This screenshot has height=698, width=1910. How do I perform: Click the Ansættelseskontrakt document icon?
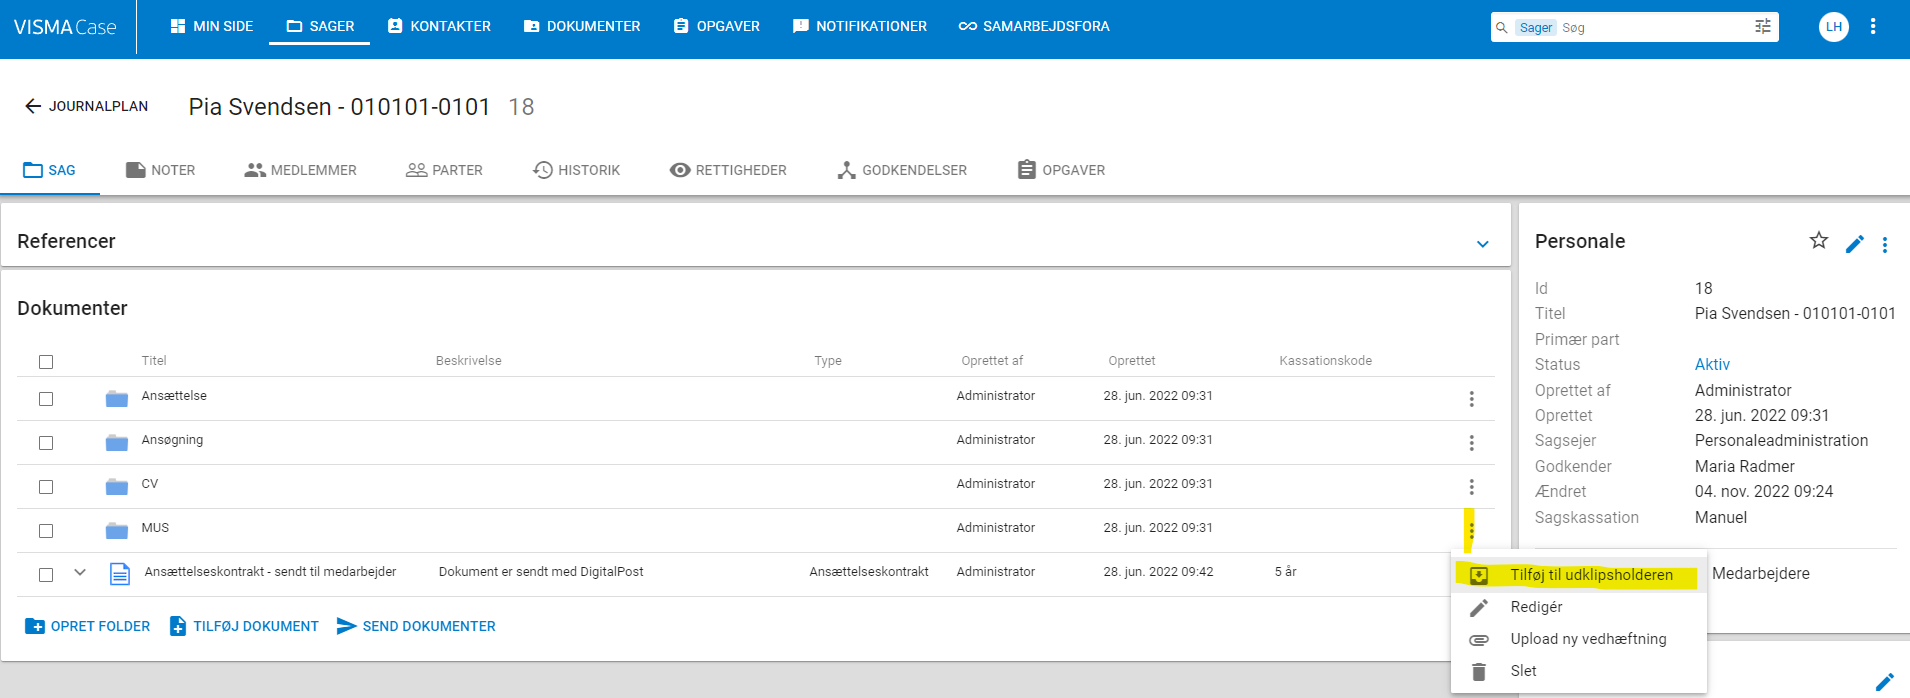coord(120,574)
